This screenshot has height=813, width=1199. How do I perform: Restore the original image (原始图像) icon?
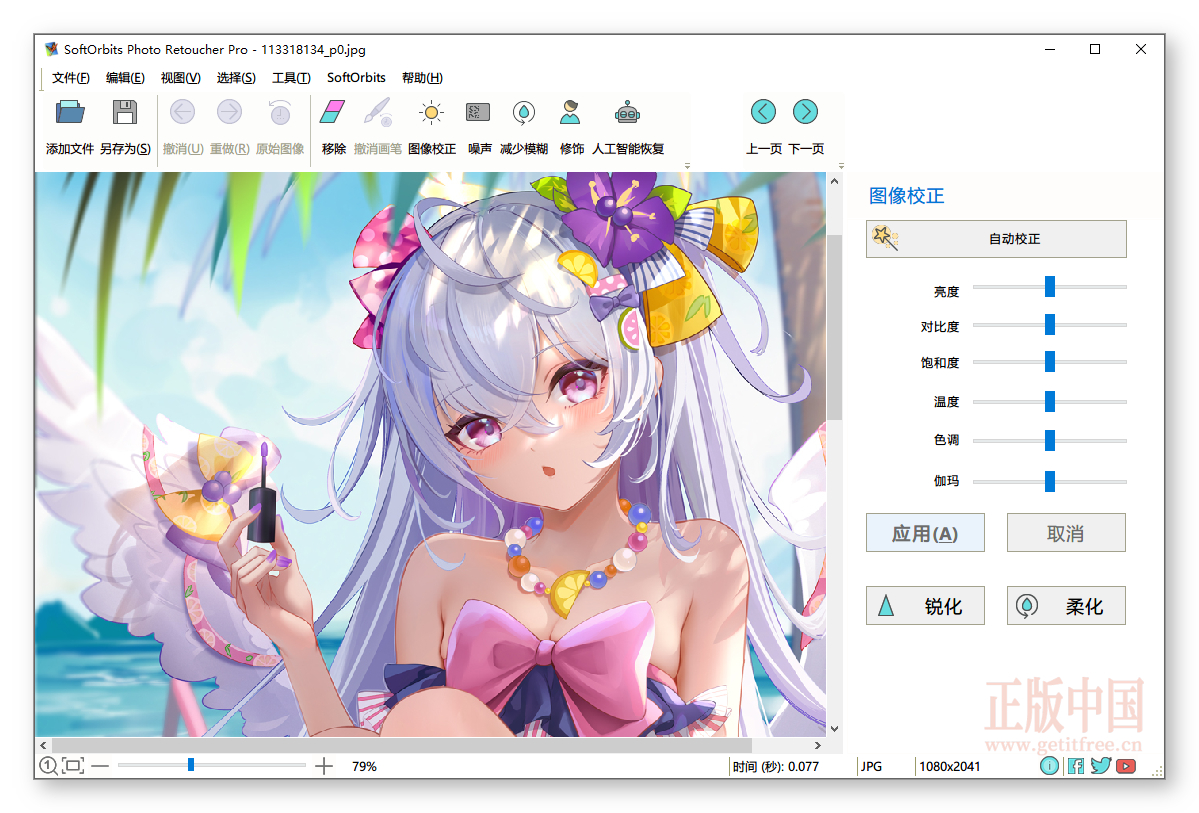pos(280,112)
